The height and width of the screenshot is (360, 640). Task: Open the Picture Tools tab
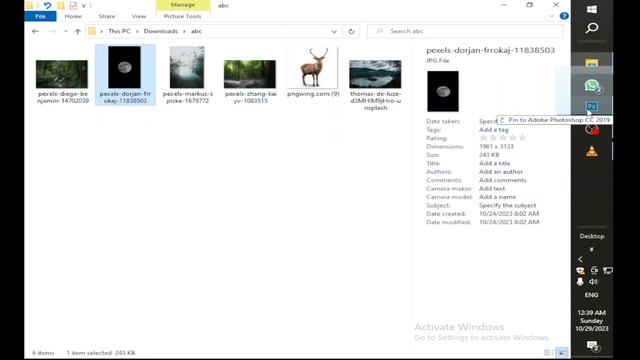pos(182,16)
